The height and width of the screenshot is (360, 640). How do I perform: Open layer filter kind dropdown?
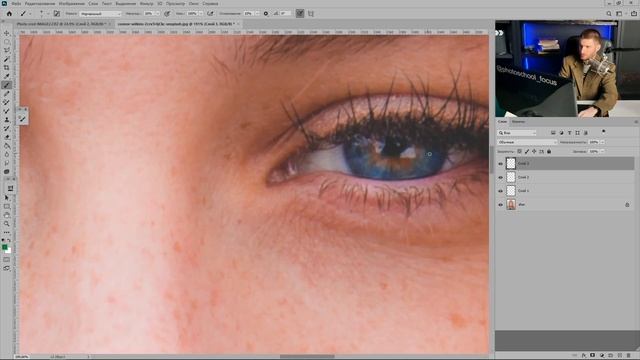pyautogui.click(x=517, y=133)
